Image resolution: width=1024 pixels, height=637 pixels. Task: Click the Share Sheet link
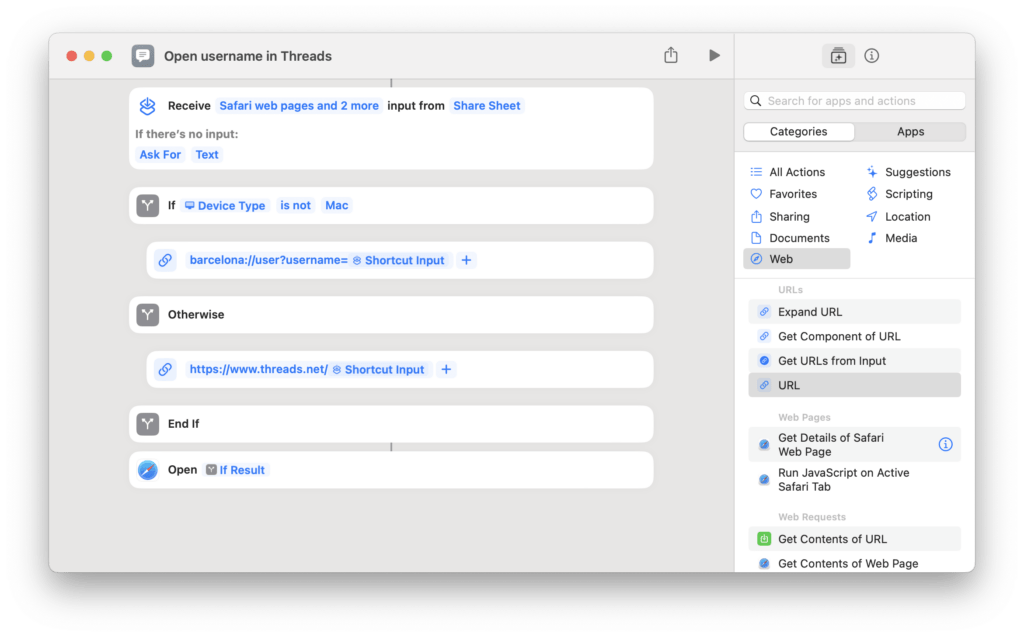487,105
